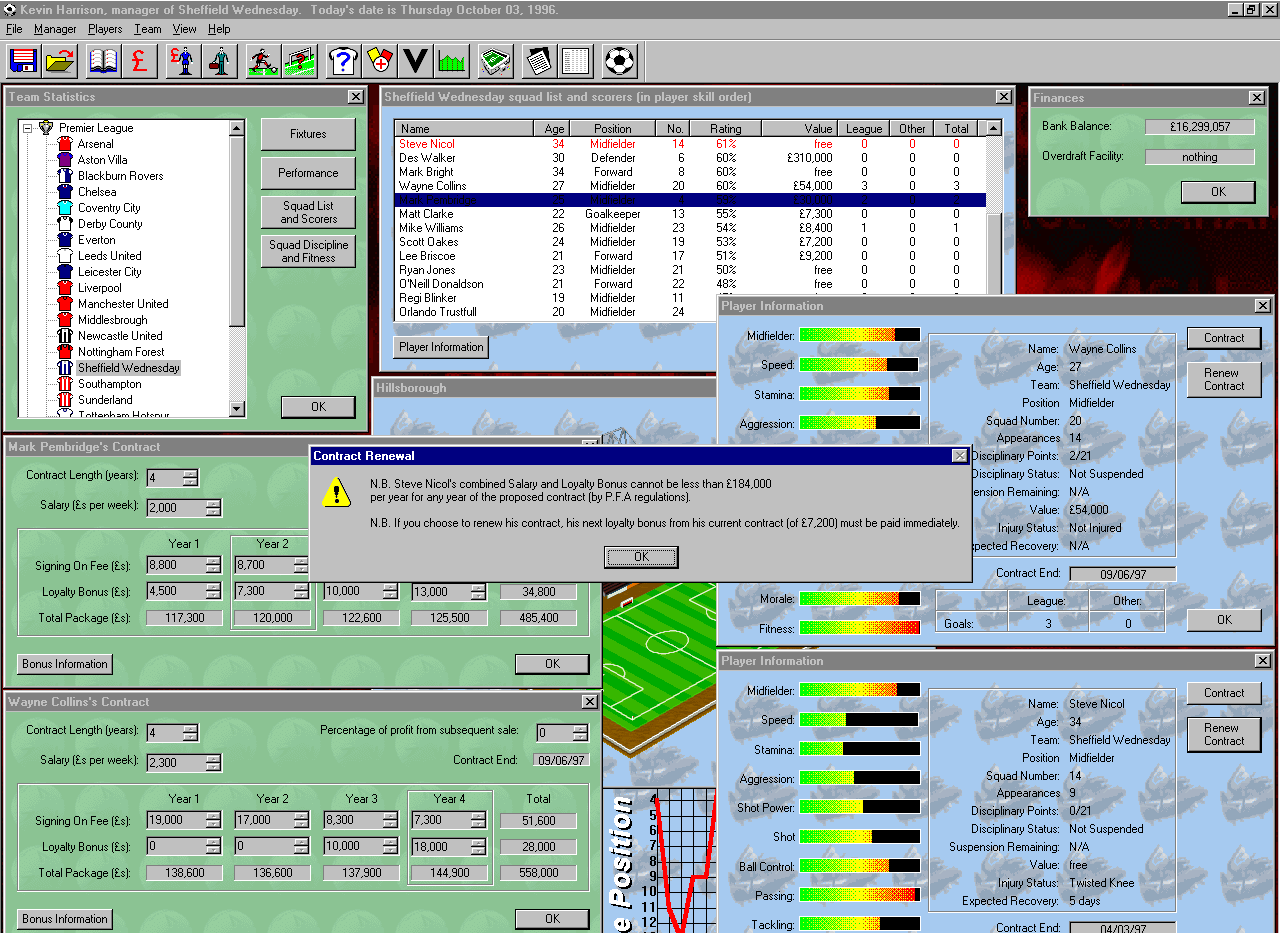Click the Coventry City sky-blue shirt icon
The height and width of the screenshot is (933, 1280).
[x=65, y=208]
